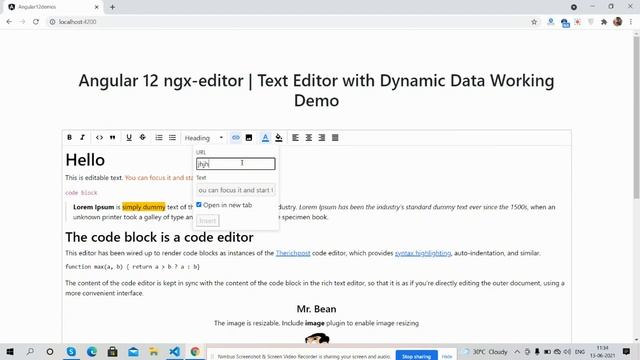Open Microsoft Edge from taskbar
The height and width of the screenshot is (360, 640).
tap(92, 351)
